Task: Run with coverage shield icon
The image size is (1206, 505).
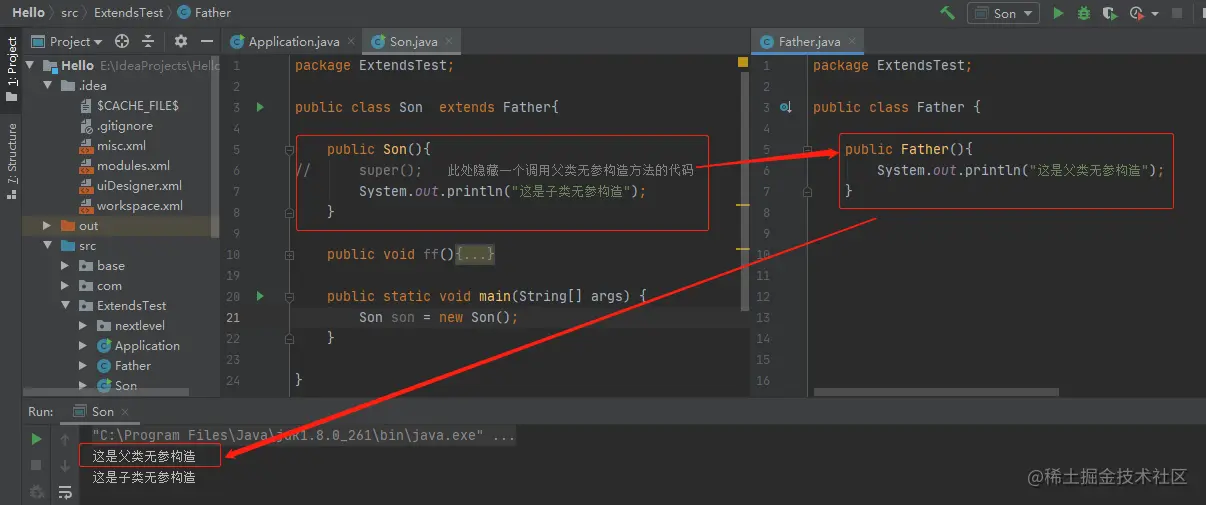Action: click(x=1109, y=13)
